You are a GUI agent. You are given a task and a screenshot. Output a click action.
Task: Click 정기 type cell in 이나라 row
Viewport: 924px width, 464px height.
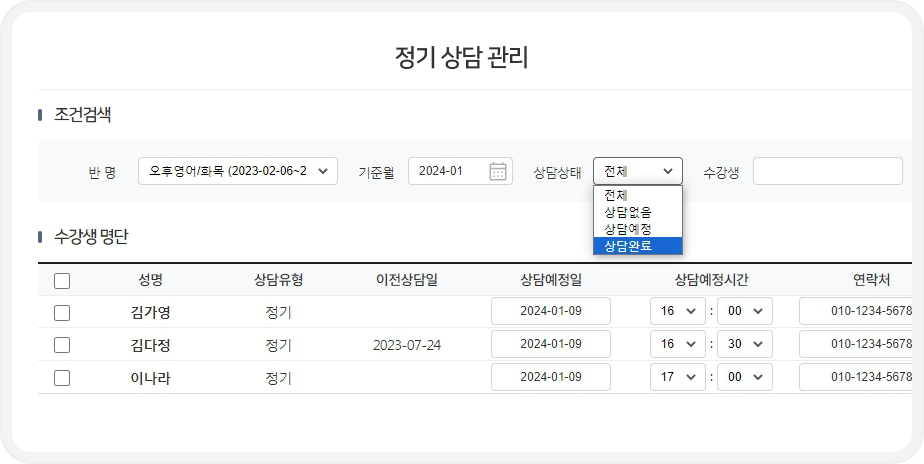(x=278, y=378)
